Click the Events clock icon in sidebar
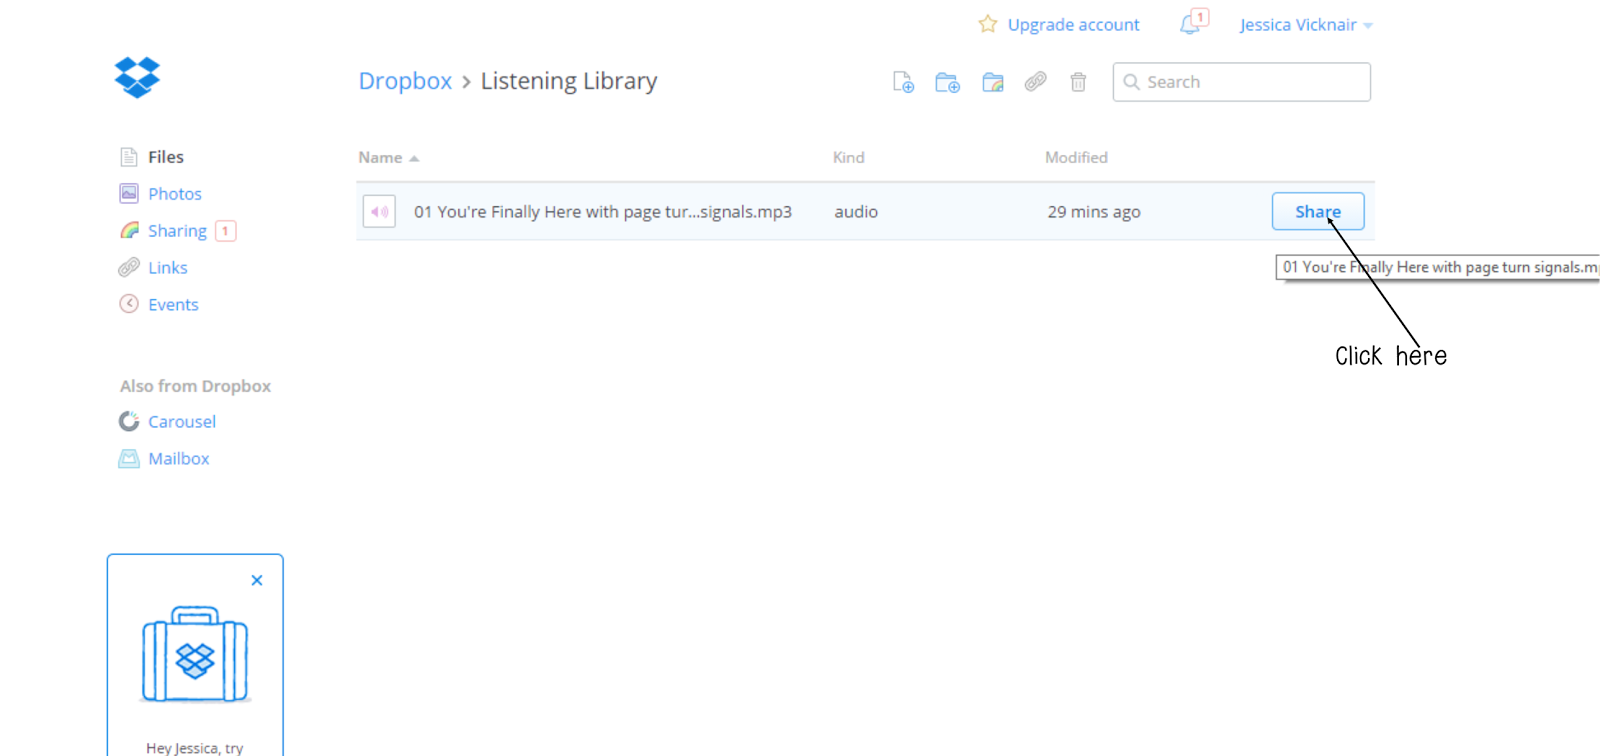Screen dimensions: 1600x756 [129, 304]
